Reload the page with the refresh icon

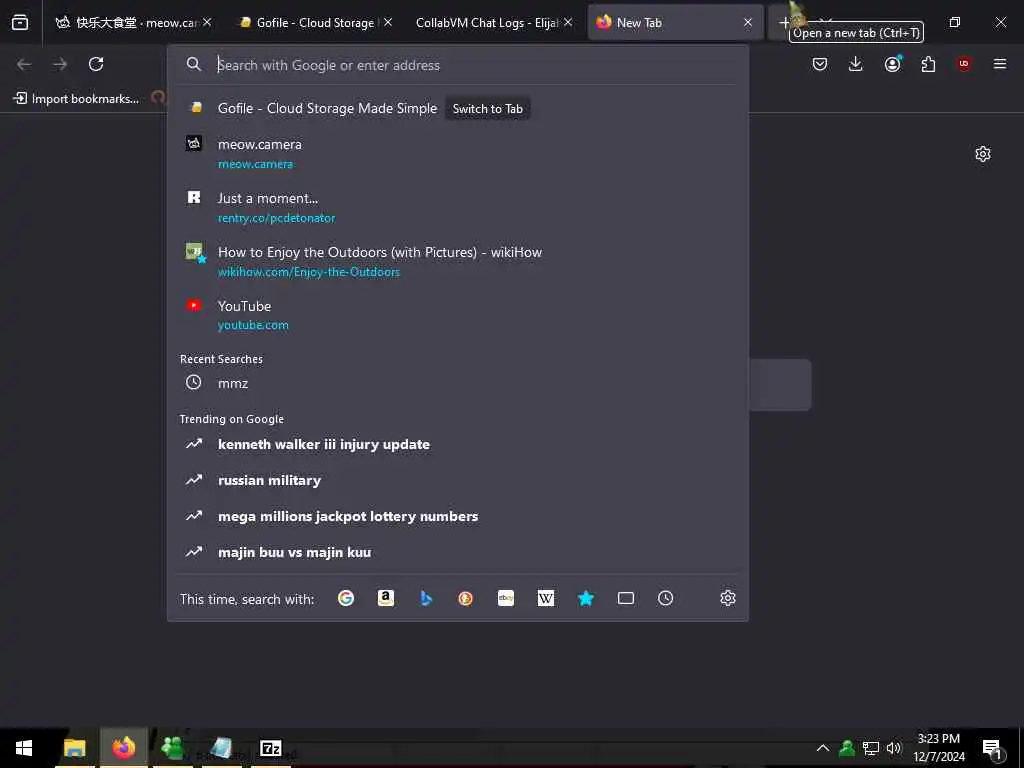(96, 64)
